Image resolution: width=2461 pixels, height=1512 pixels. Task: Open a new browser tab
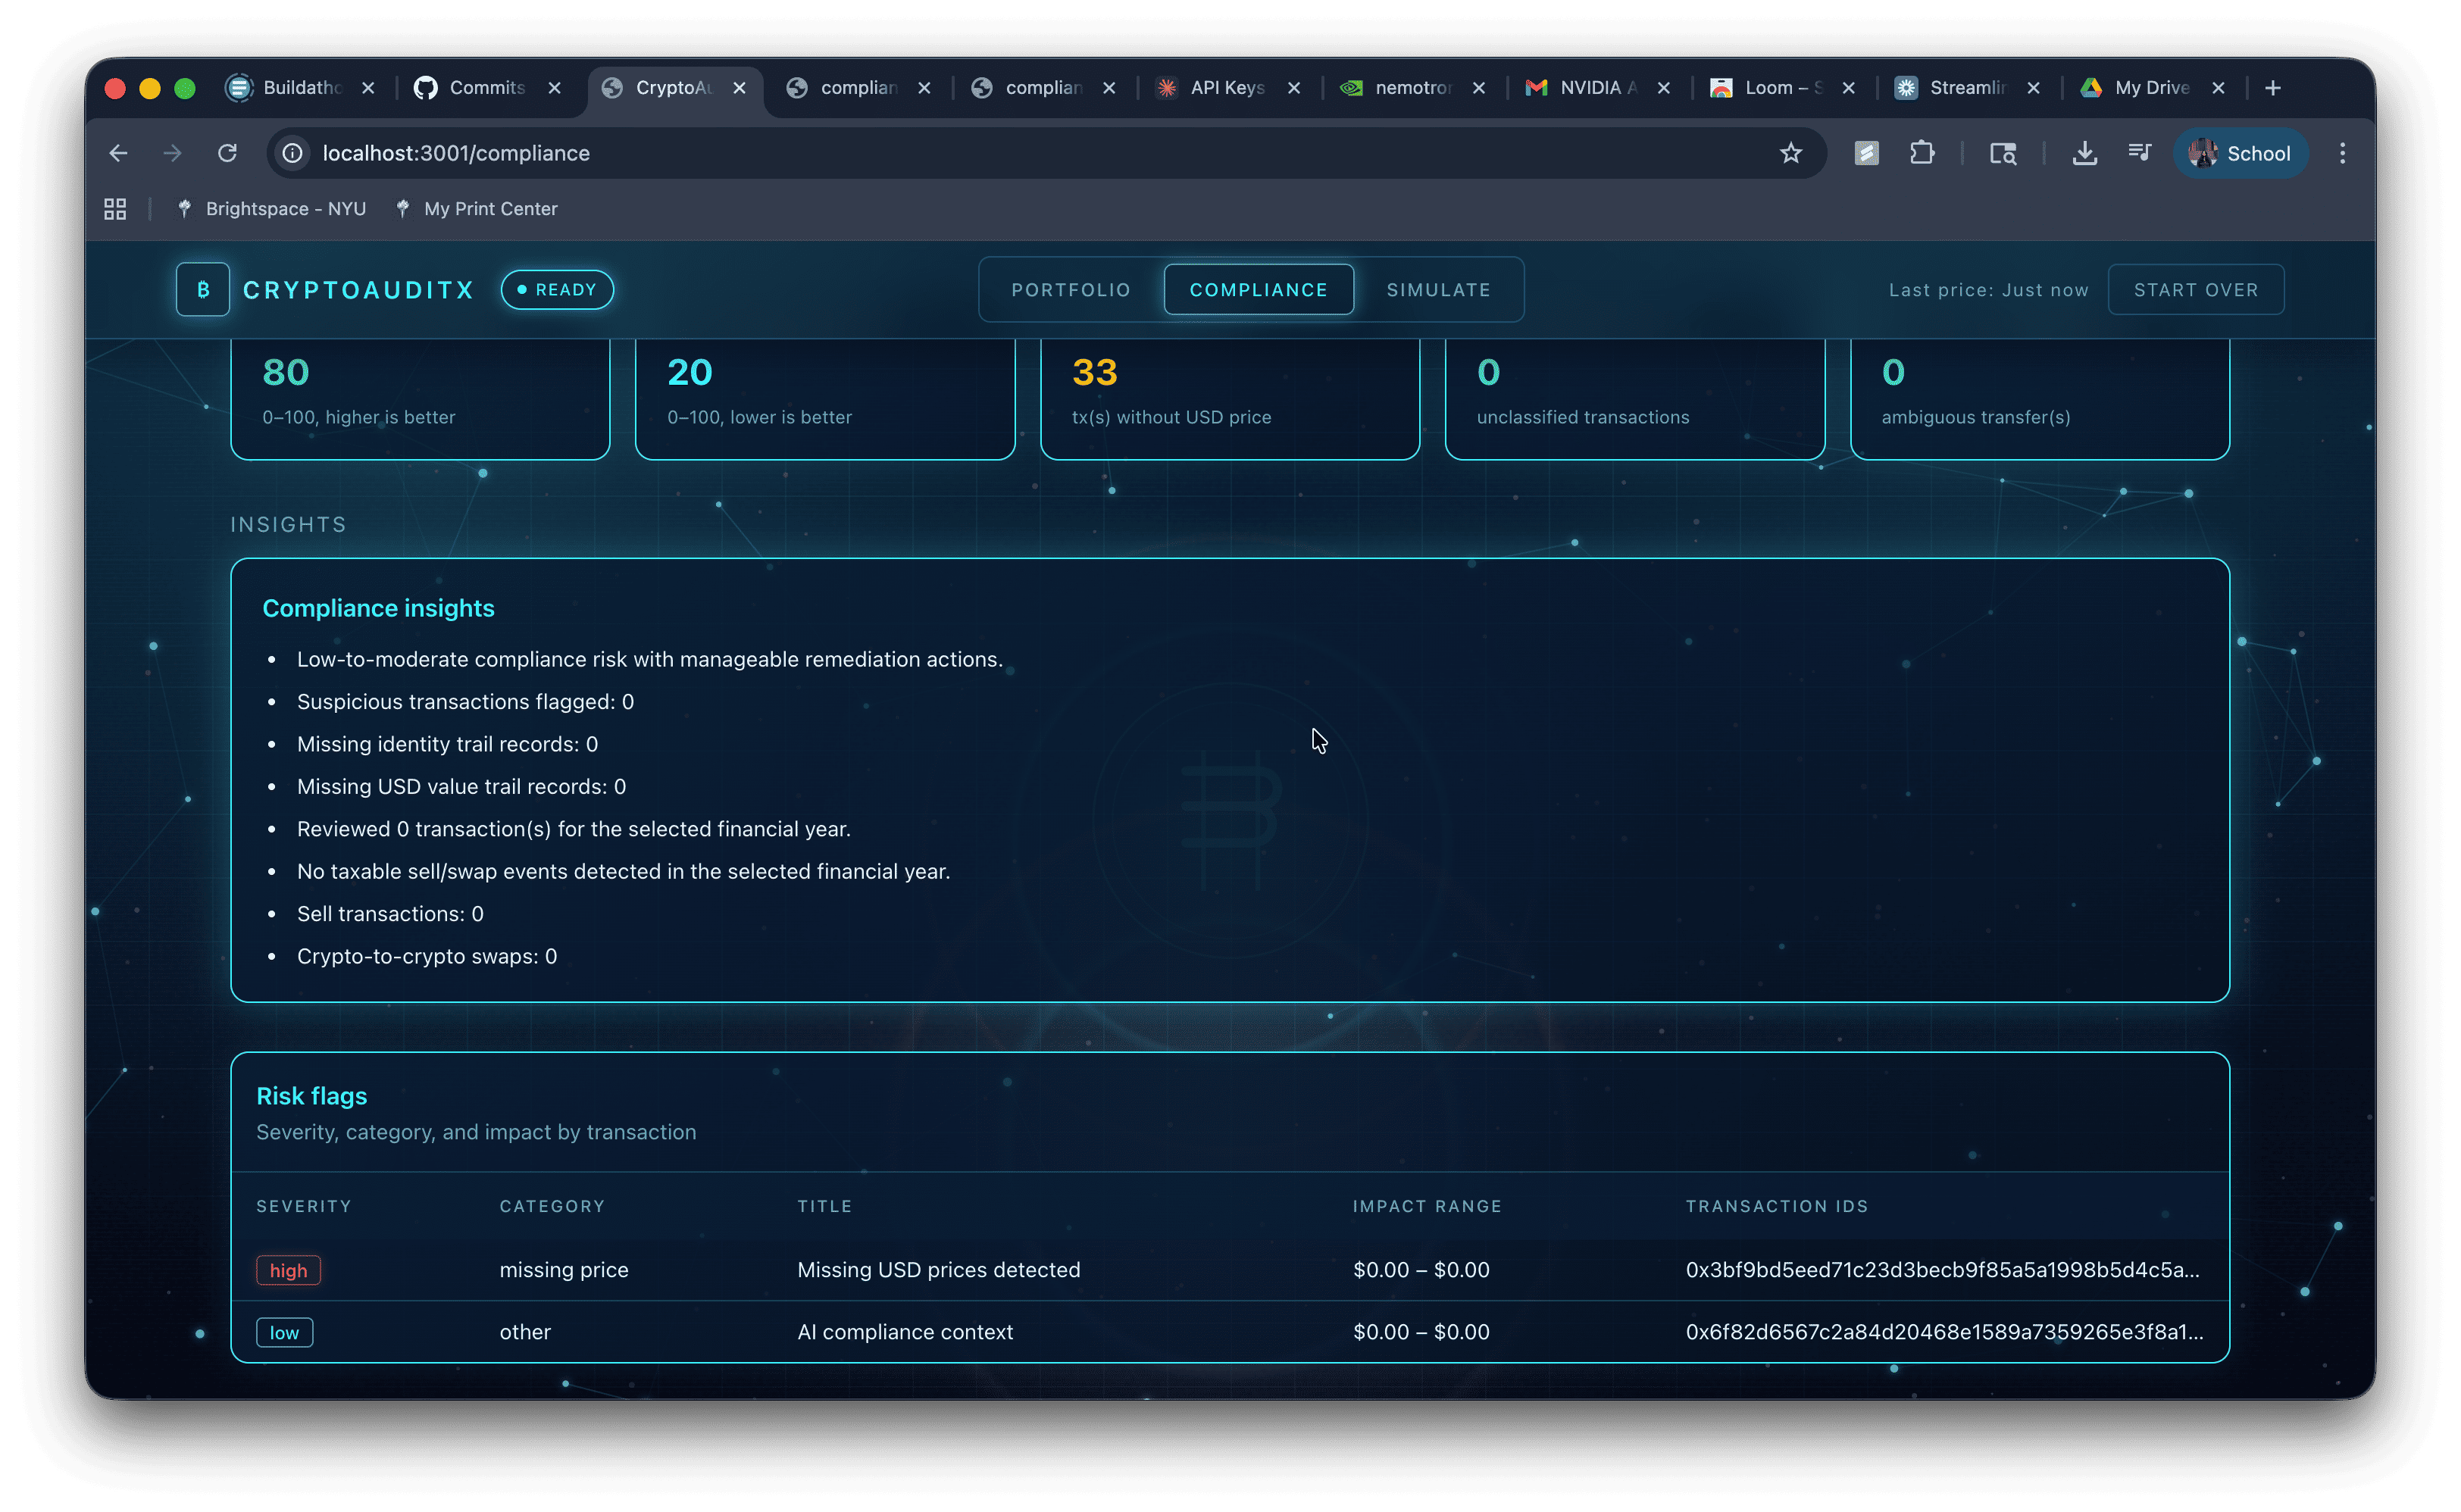pos(2272,88)
